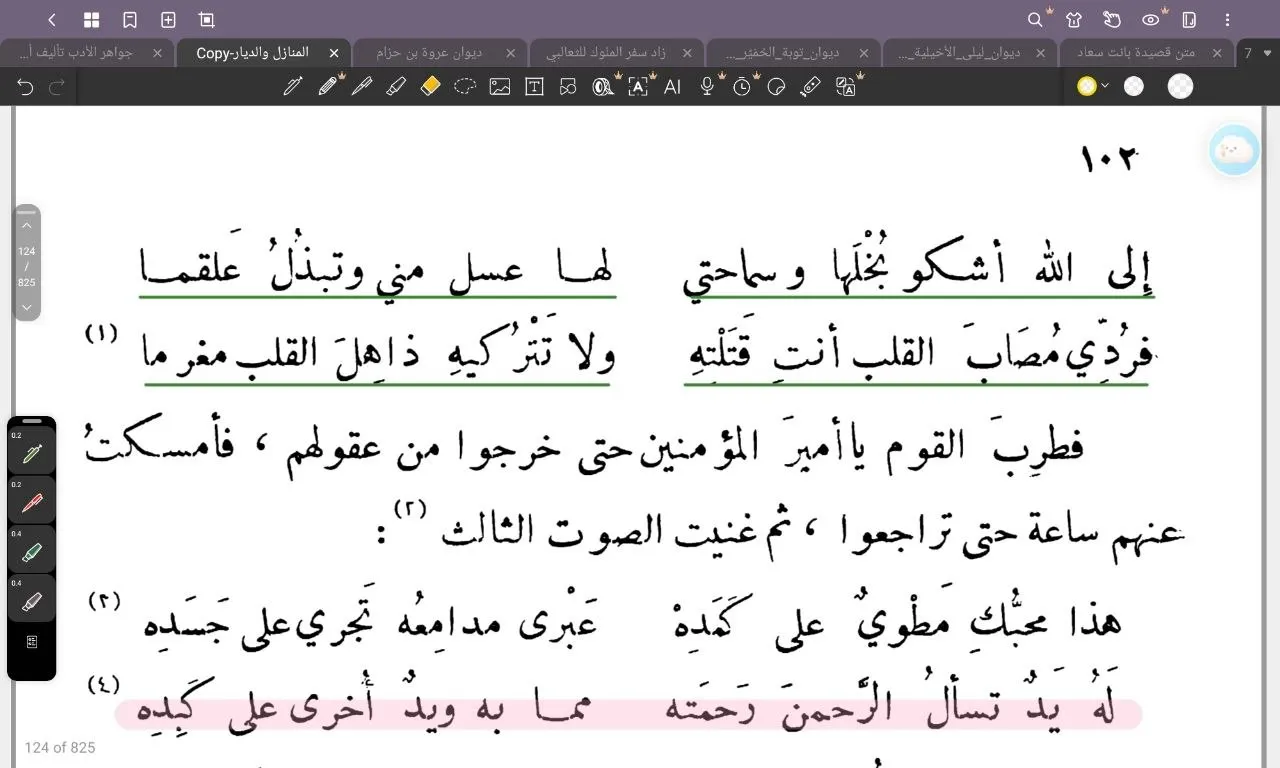Add a bookmark to this page
This screenshot has width=1280, height=768.
pyautogui.click(x=130, y=20)
